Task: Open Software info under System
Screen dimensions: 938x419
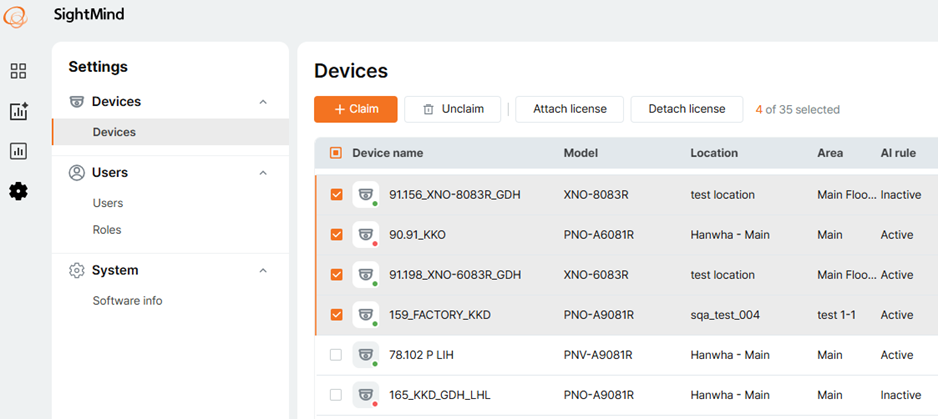Action: point(127,300)
